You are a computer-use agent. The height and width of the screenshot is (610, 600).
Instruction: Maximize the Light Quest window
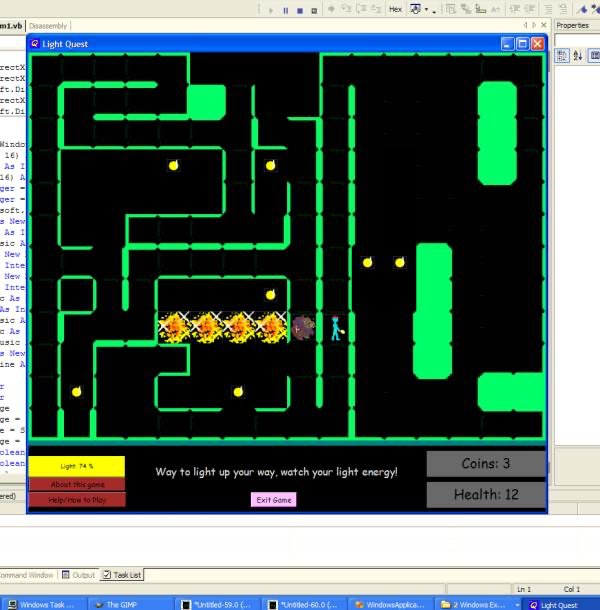tap(522, 44)
